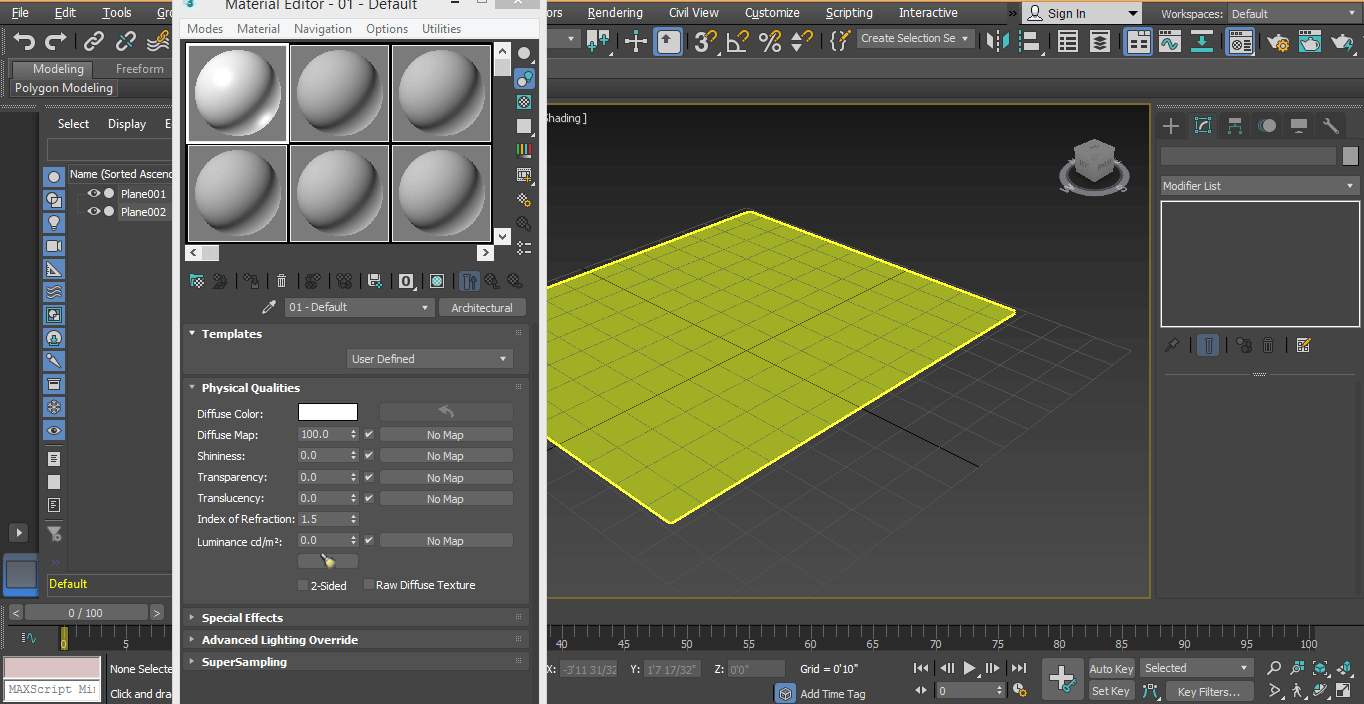Click the Render Setup teapot icon
The width and height of the screenshot is (1364, 704).
pos(1277,41)
